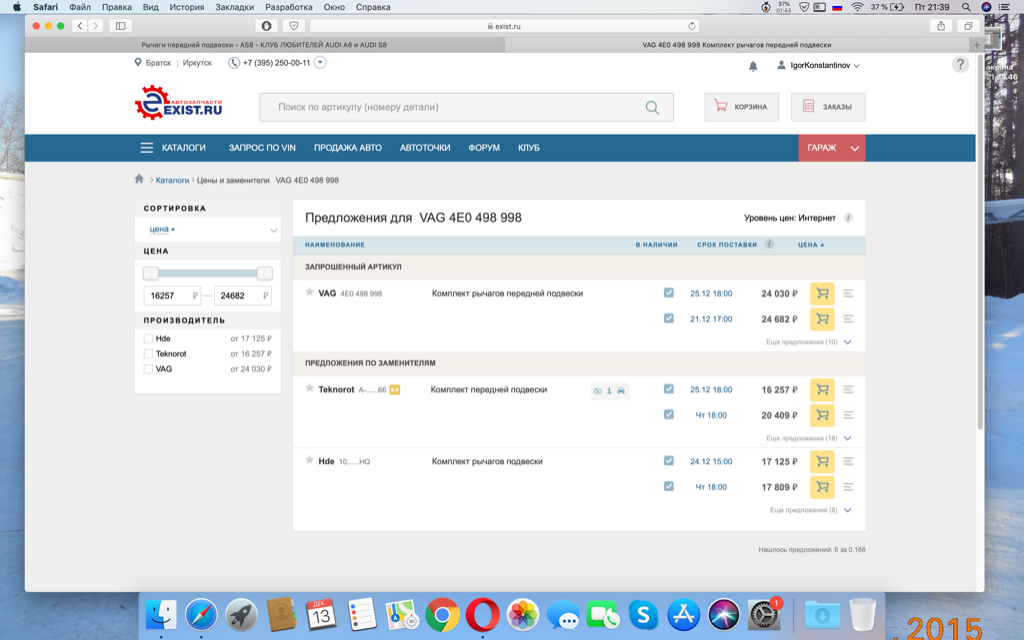Switch to the Audi A8 club tab
This screenshot has height=640, width=1024.
265,45
